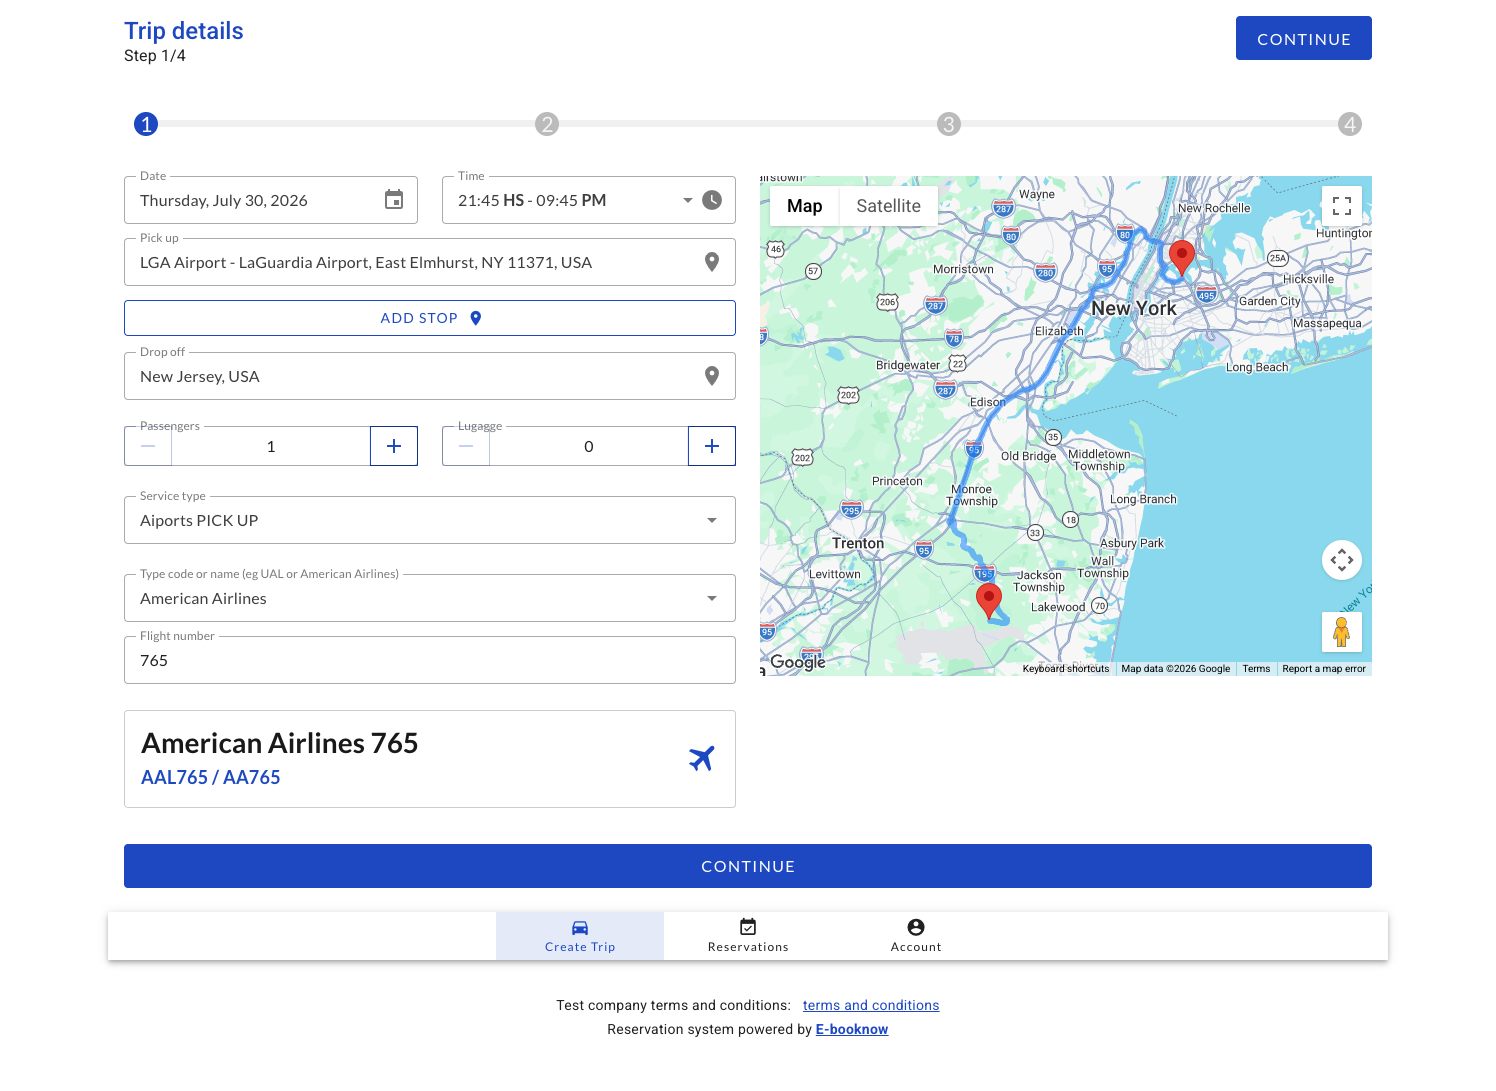Screen dimensions: 1496x1091
Task: Click the ADD STOP button
Action: (x=430, y=318)
